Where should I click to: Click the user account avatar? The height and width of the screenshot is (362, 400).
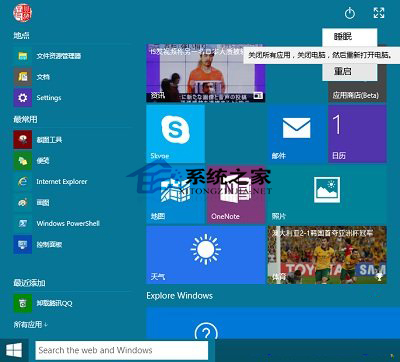(22, 13)
